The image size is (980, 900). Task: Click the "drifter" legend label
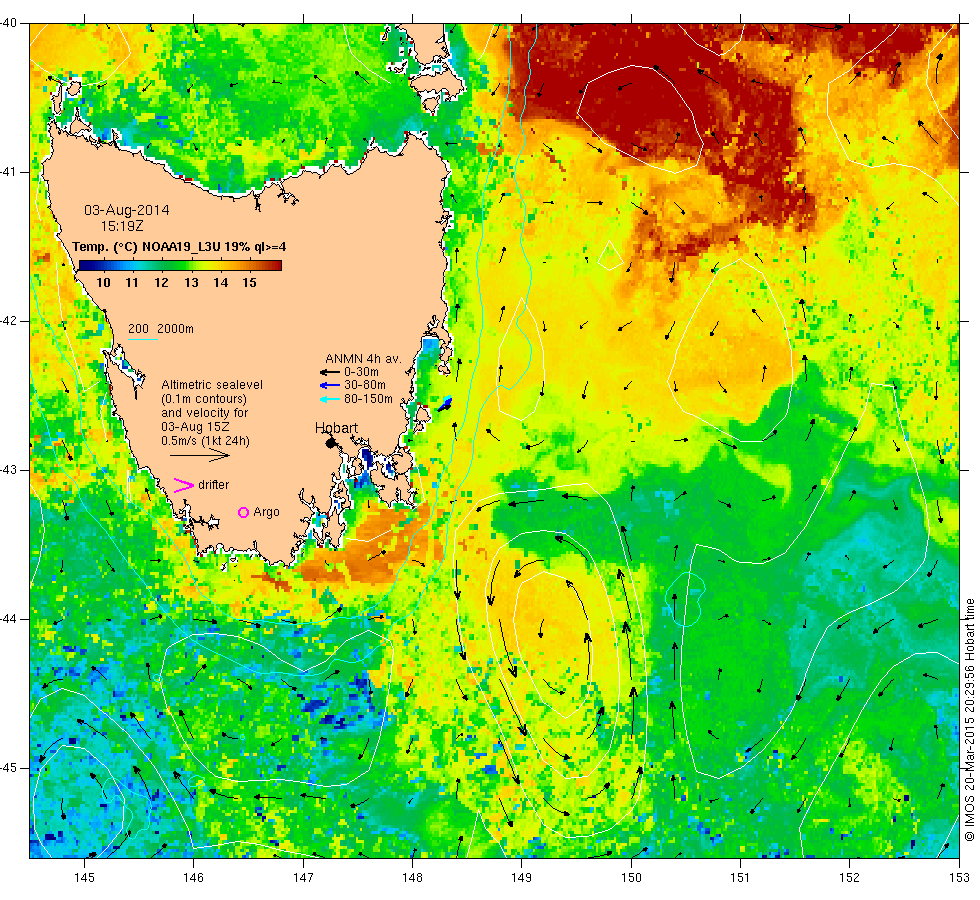[x=214, y=485]
